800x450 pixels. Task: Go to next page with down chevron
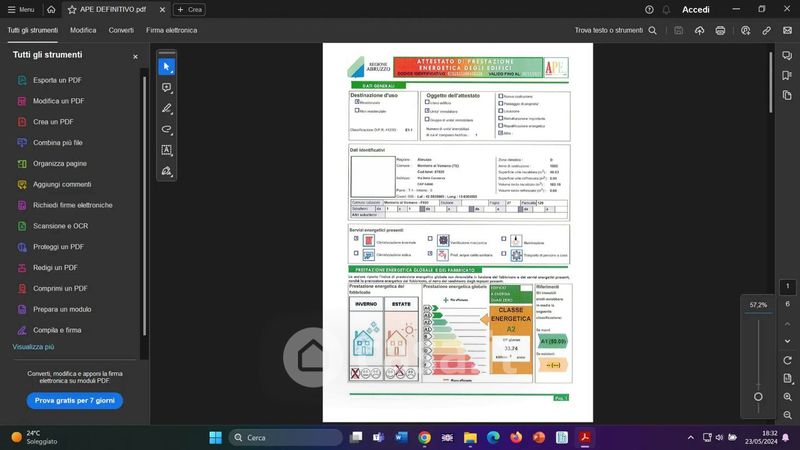(787, 341)
